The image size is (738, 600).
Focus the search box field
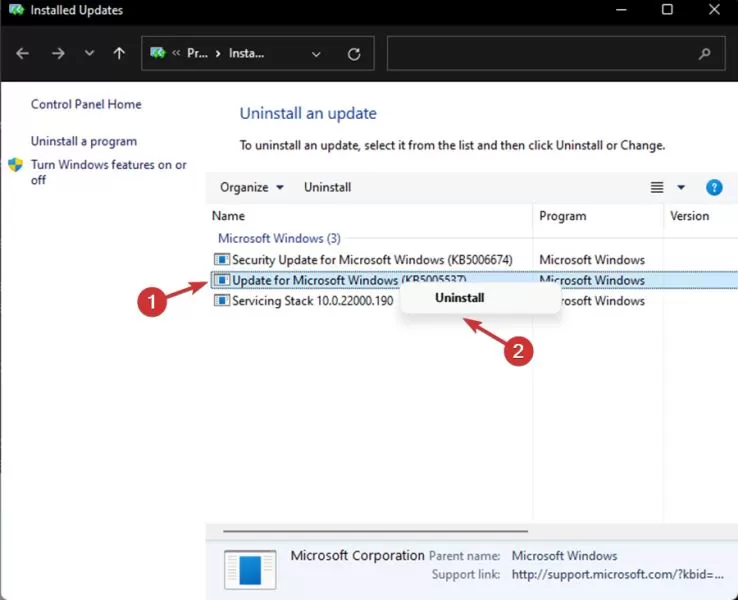556,53
